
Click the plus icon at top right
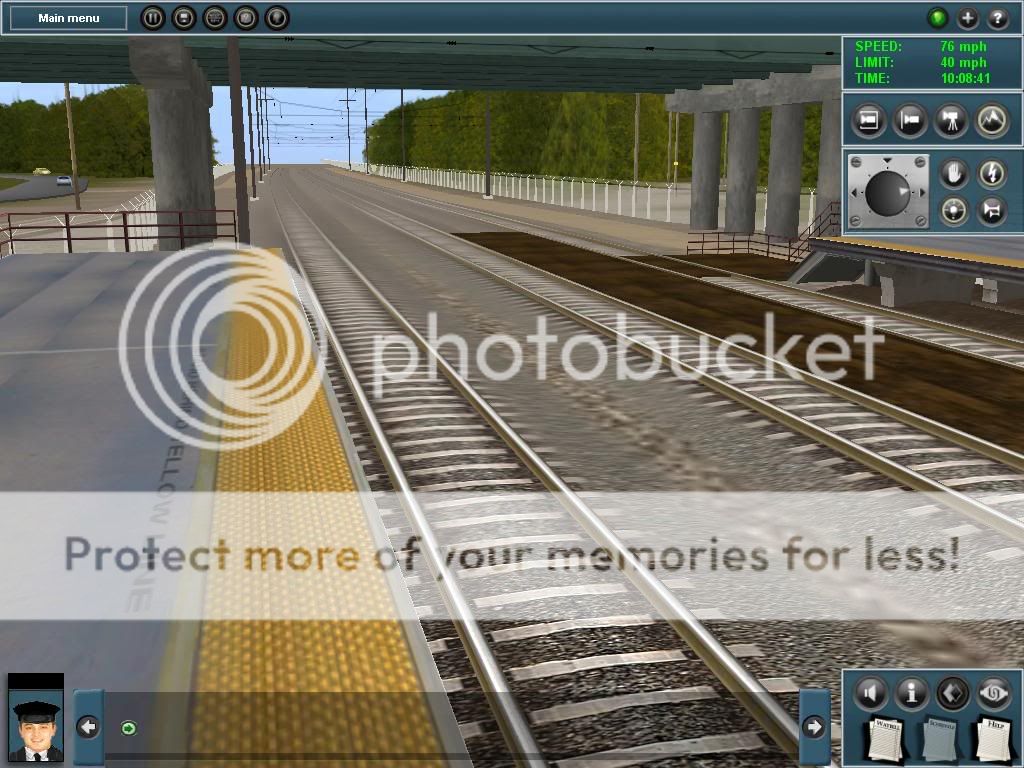(967, 18)
